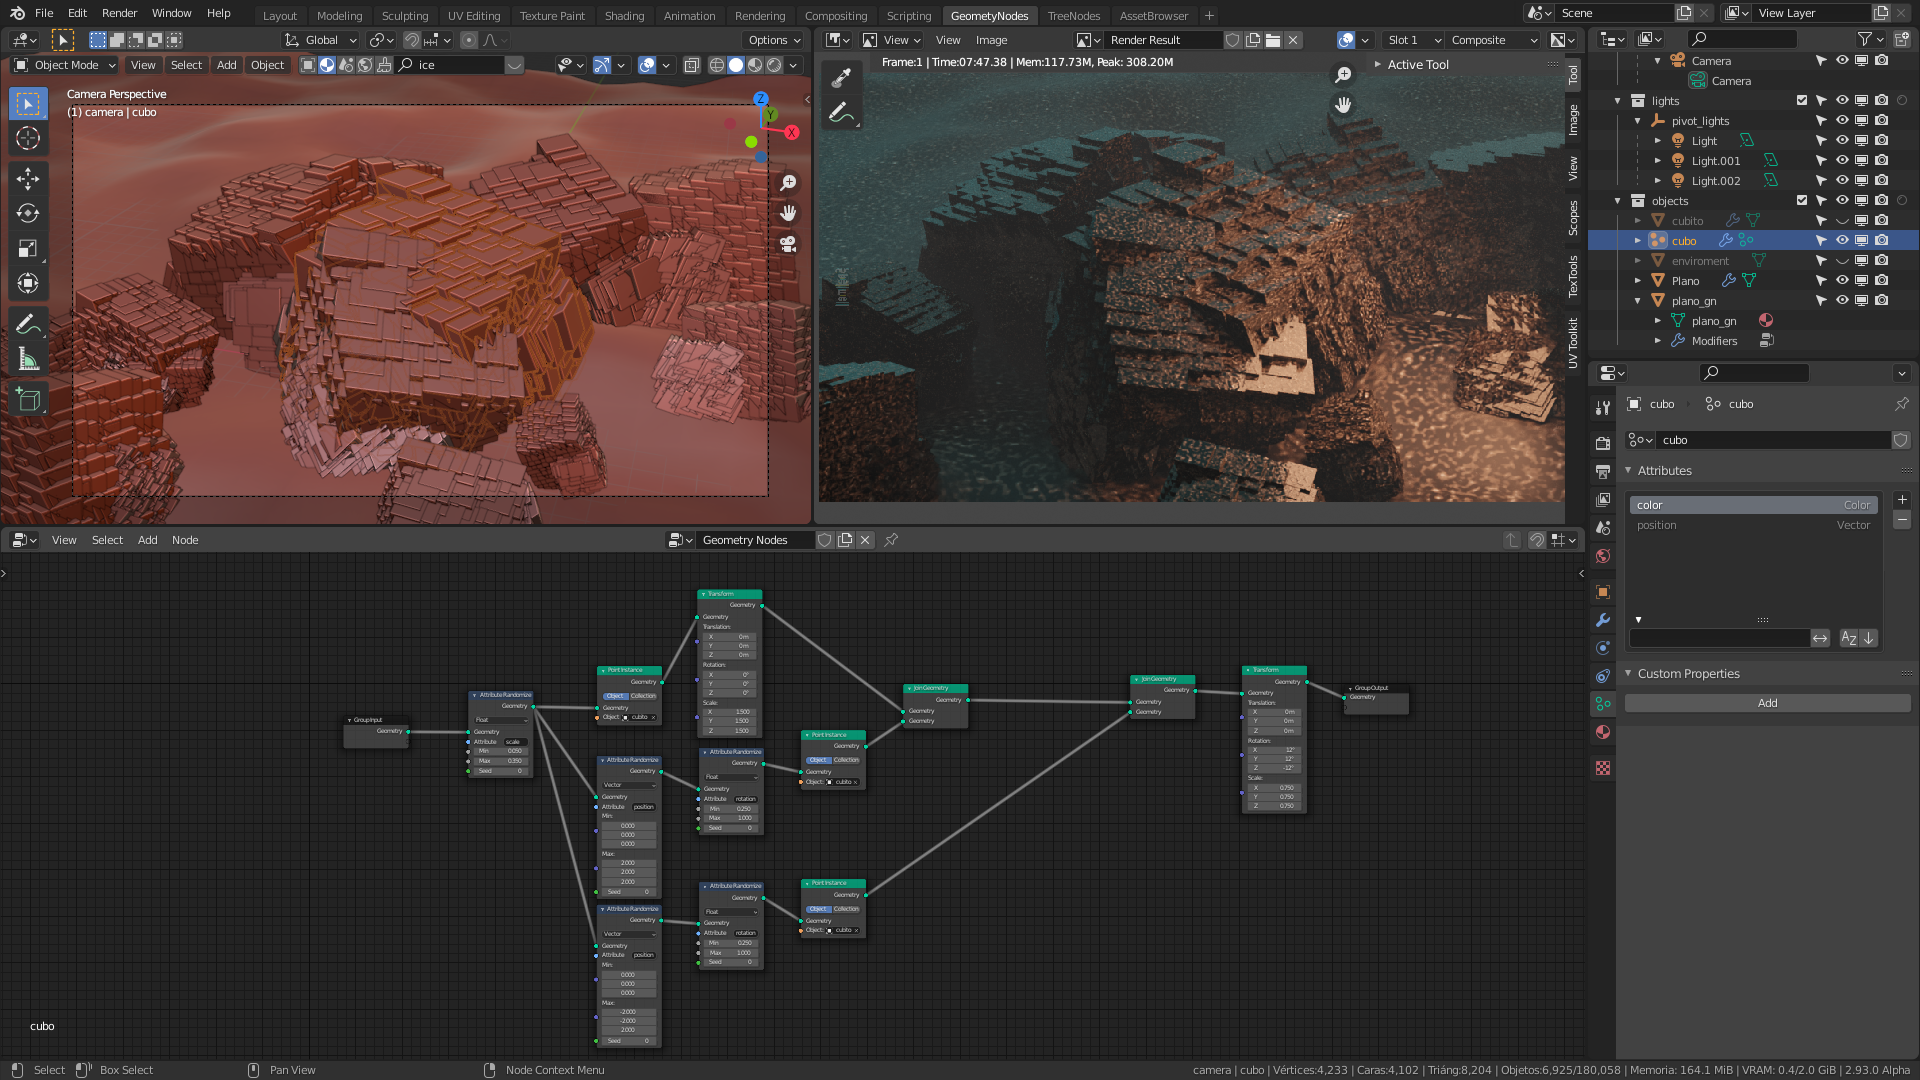Add a new attribute with plus button
The width and height of the screenshot is (1920, 1080).
(x=1902, y=499)
